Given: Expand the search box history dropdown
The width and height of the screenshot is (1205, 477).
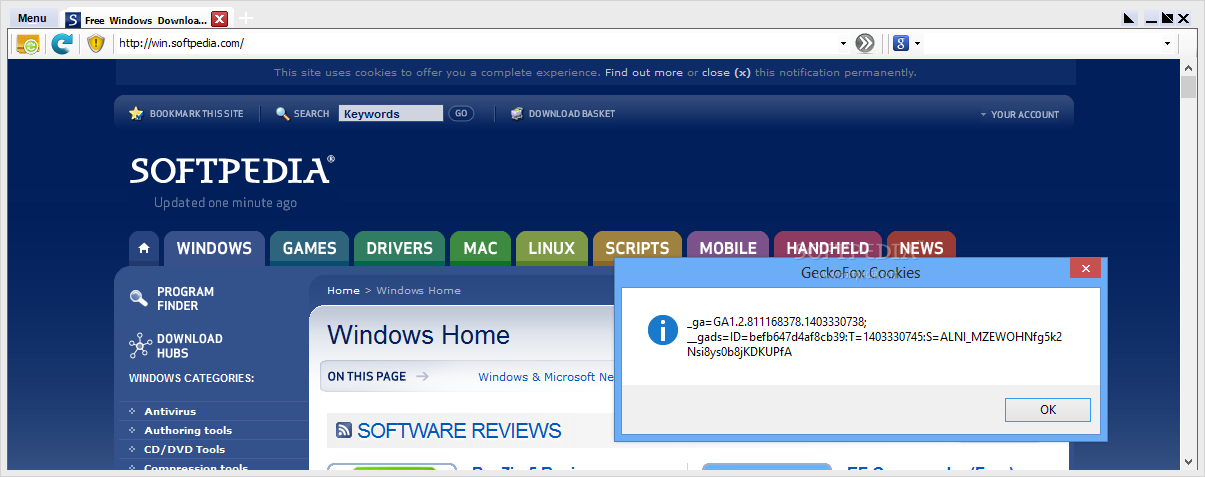Looking at the screenshot, I should [1167, 44].
